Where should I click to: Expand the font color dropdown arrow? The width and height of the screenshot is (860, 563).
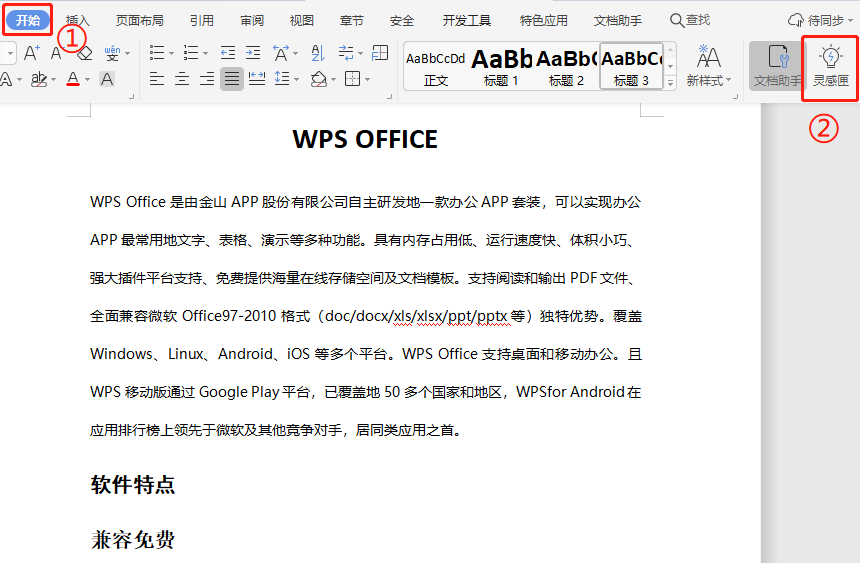pos(87,80)
